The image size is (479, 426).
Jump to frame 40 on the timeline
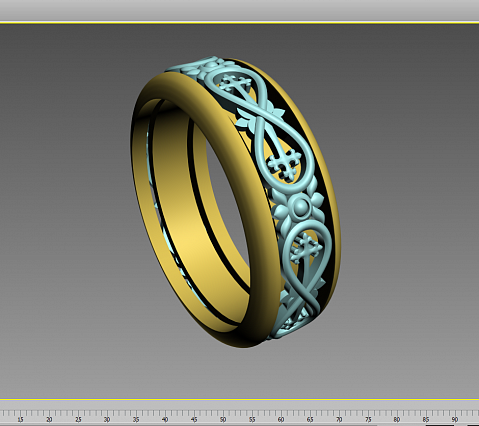point(165,419)
